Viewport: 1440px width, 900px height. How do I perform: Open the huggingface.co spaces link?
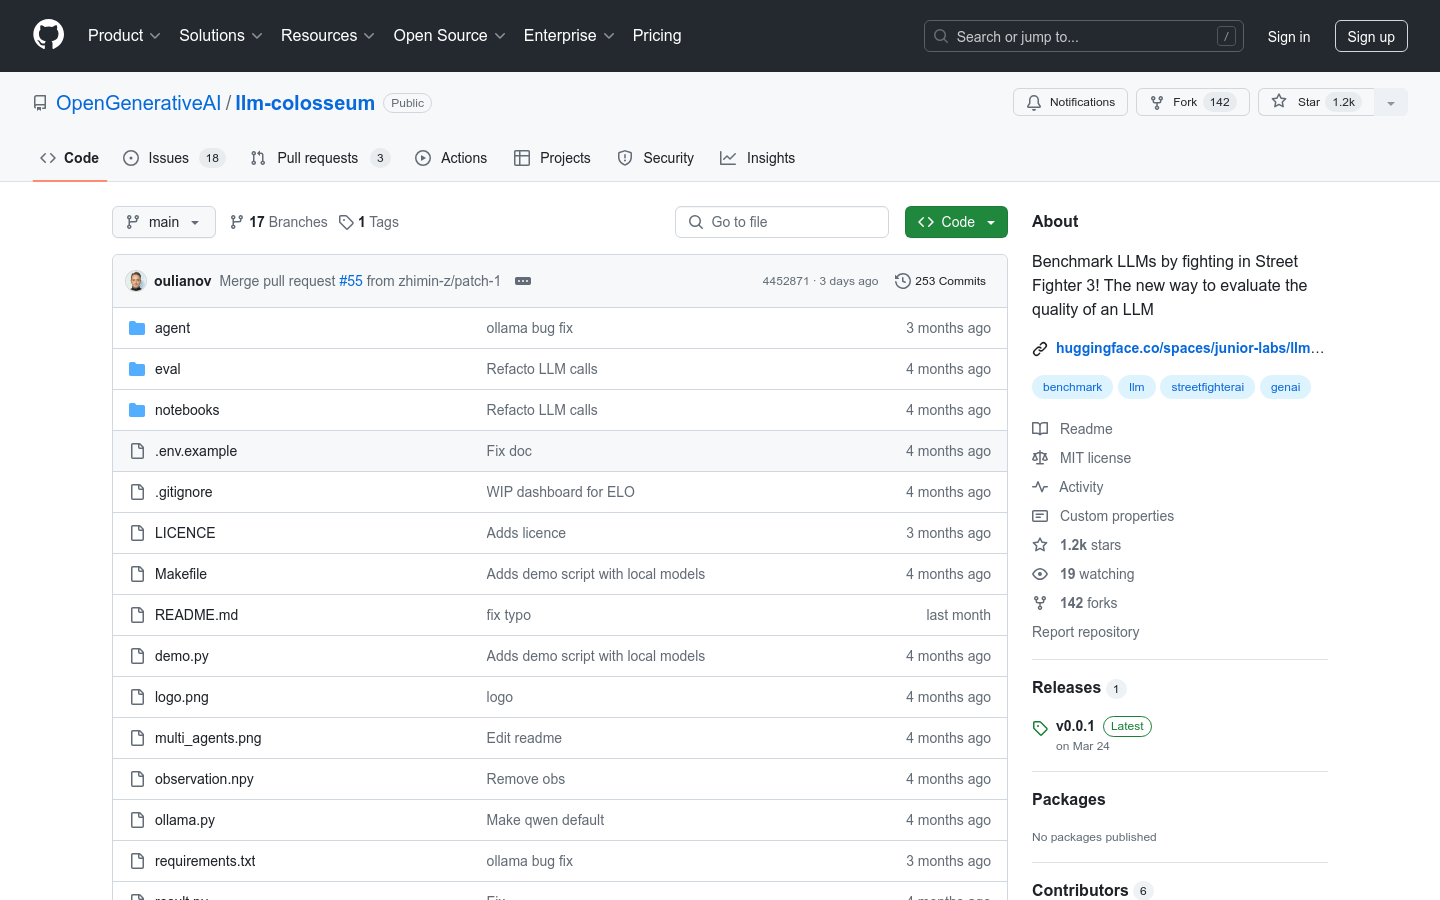coord(1189,348)
